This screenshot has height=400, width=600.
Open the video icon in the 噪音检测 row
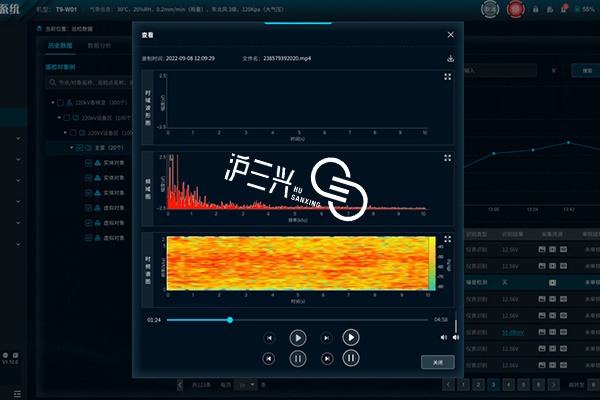tap(553, 282)
